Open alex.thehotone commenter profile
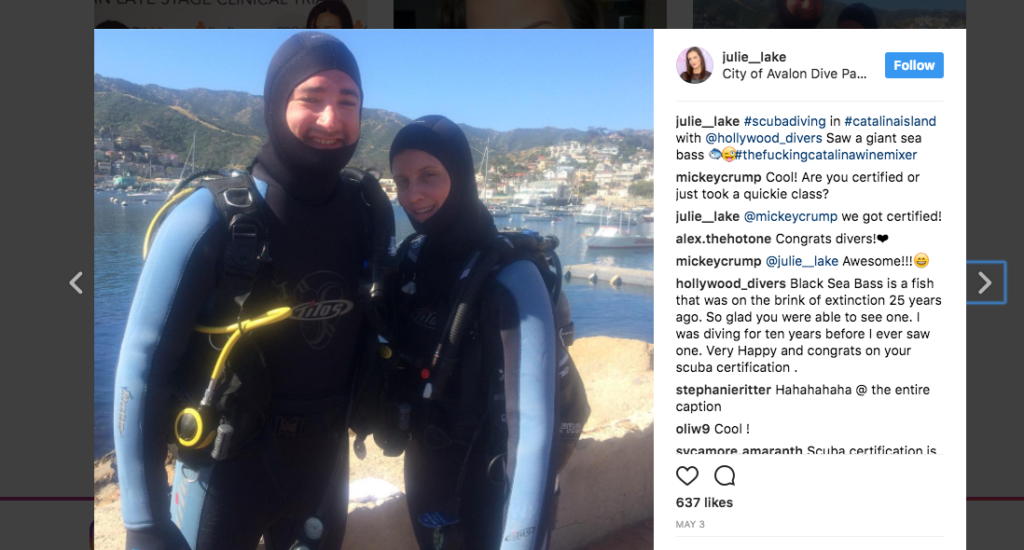Image resolution: width=1024 pixels, height=550 pixels. click(724, 238)
